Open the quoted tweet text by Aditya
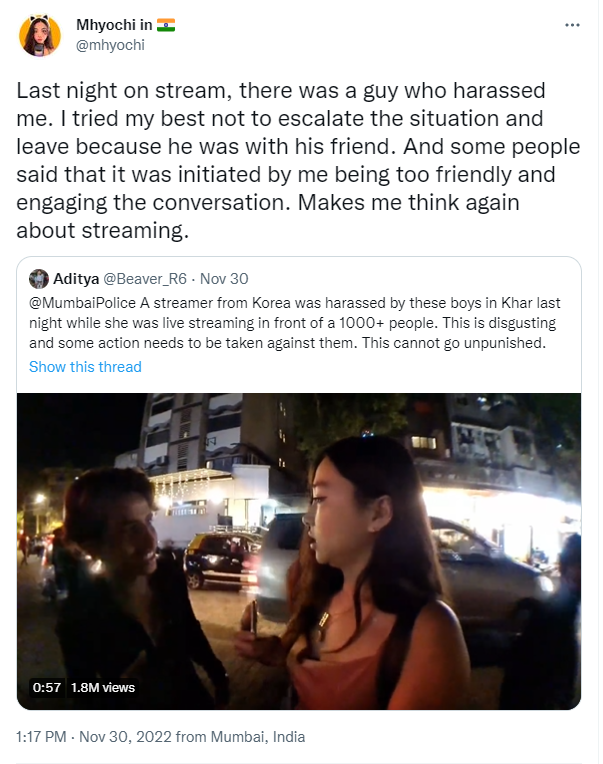 coord(295,323)
